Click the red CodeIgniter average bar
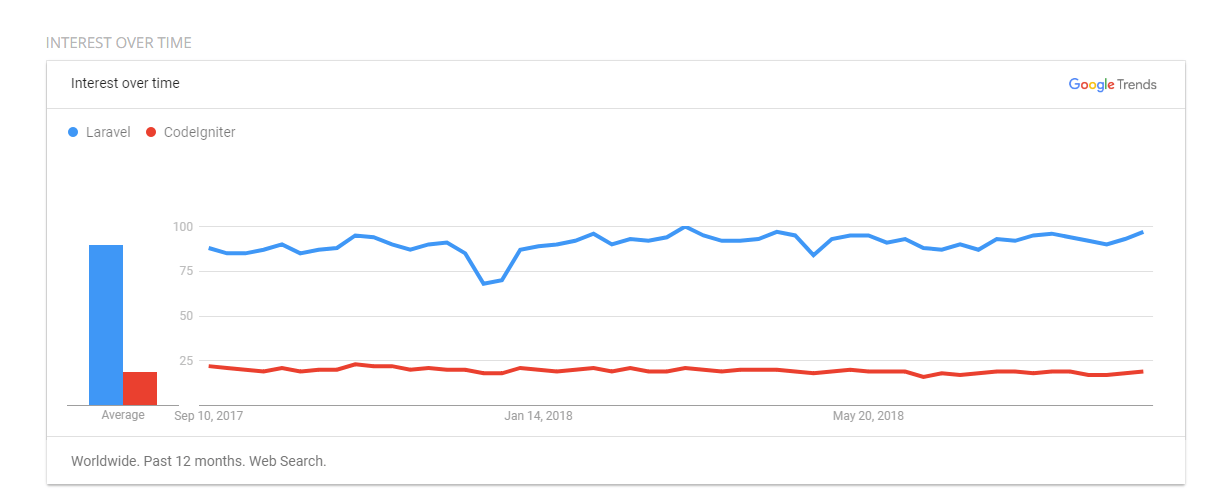 coord(140,388)
